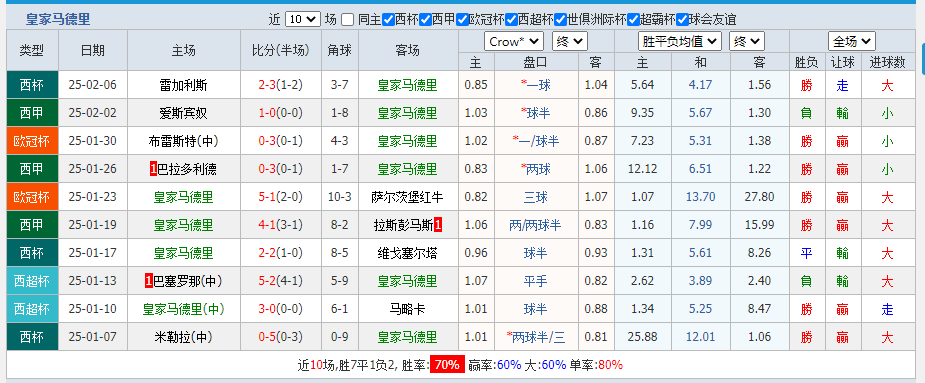Click the 西杯 league tag on 25-01-07
Screen dimensions: 925x383
coord(32,338)
